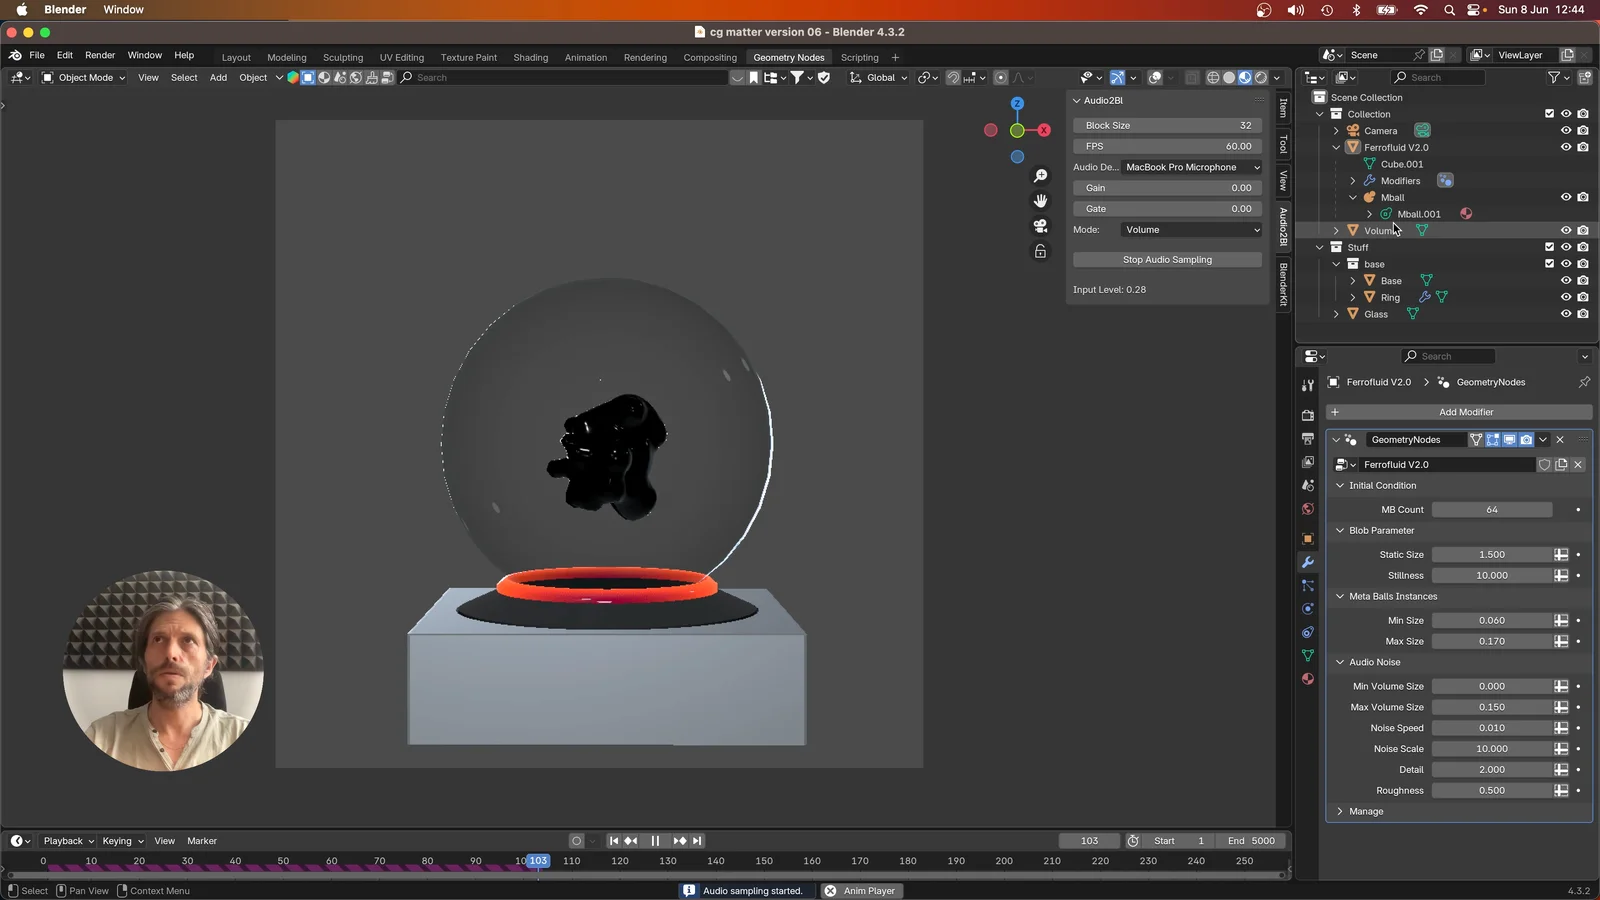Toggle camera visibility for the Ring object
1600x900 pixels.
pyautogui.click(x=1583, y=297)
